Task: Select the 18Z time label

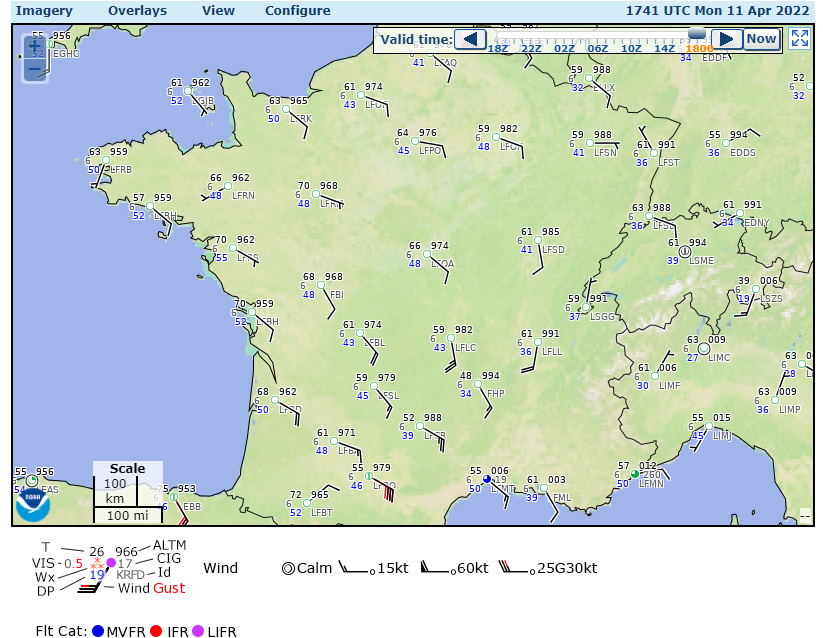Action: (x=497, y=47)
